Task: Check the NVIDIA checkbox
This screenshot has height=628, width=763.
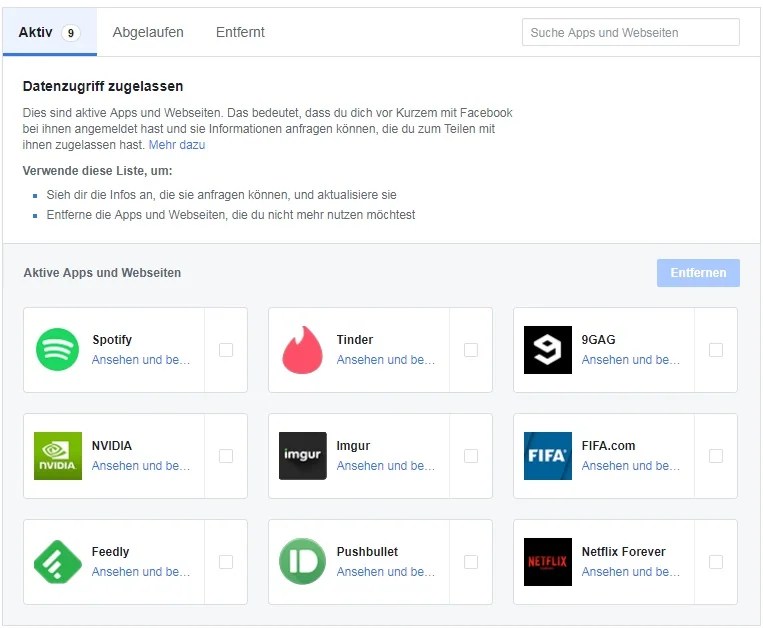Action: tap(226, 456)
